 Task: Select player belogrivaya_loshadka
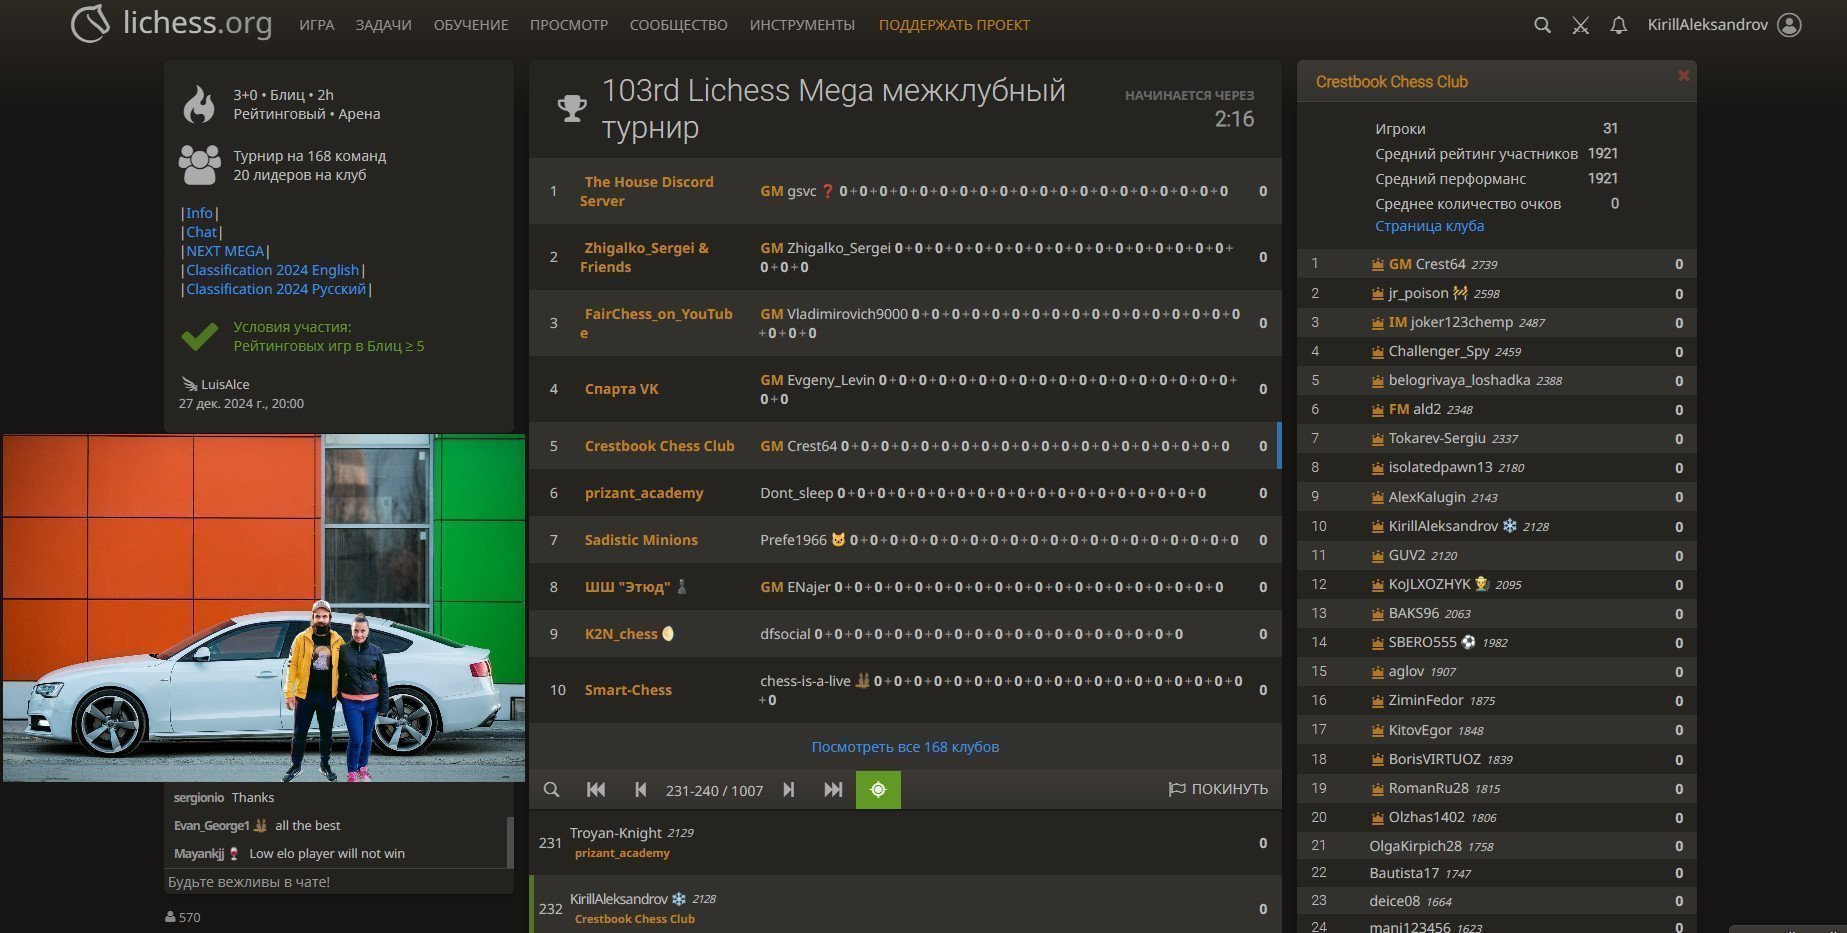pyautogui.click(x=1497, y=380)
